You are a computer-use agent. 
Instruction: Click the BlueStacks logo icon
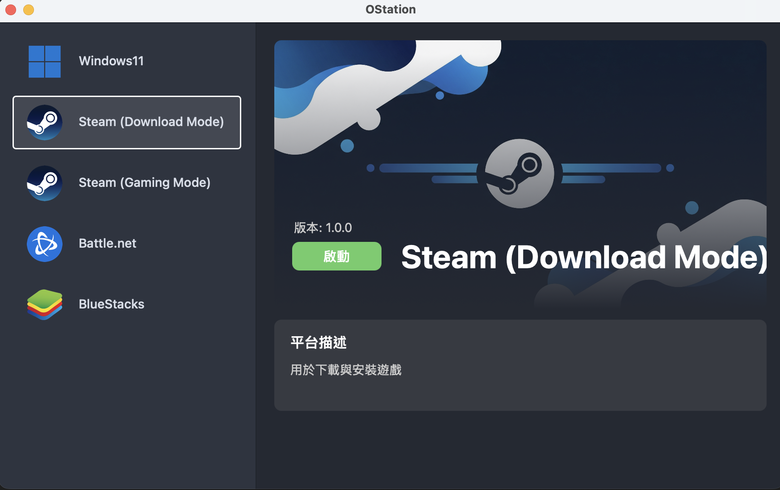tap(45, 304)
